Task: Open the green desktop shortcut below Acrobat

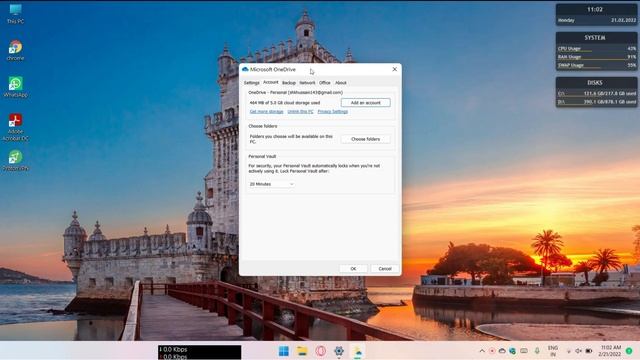Action: click(16, 160)
